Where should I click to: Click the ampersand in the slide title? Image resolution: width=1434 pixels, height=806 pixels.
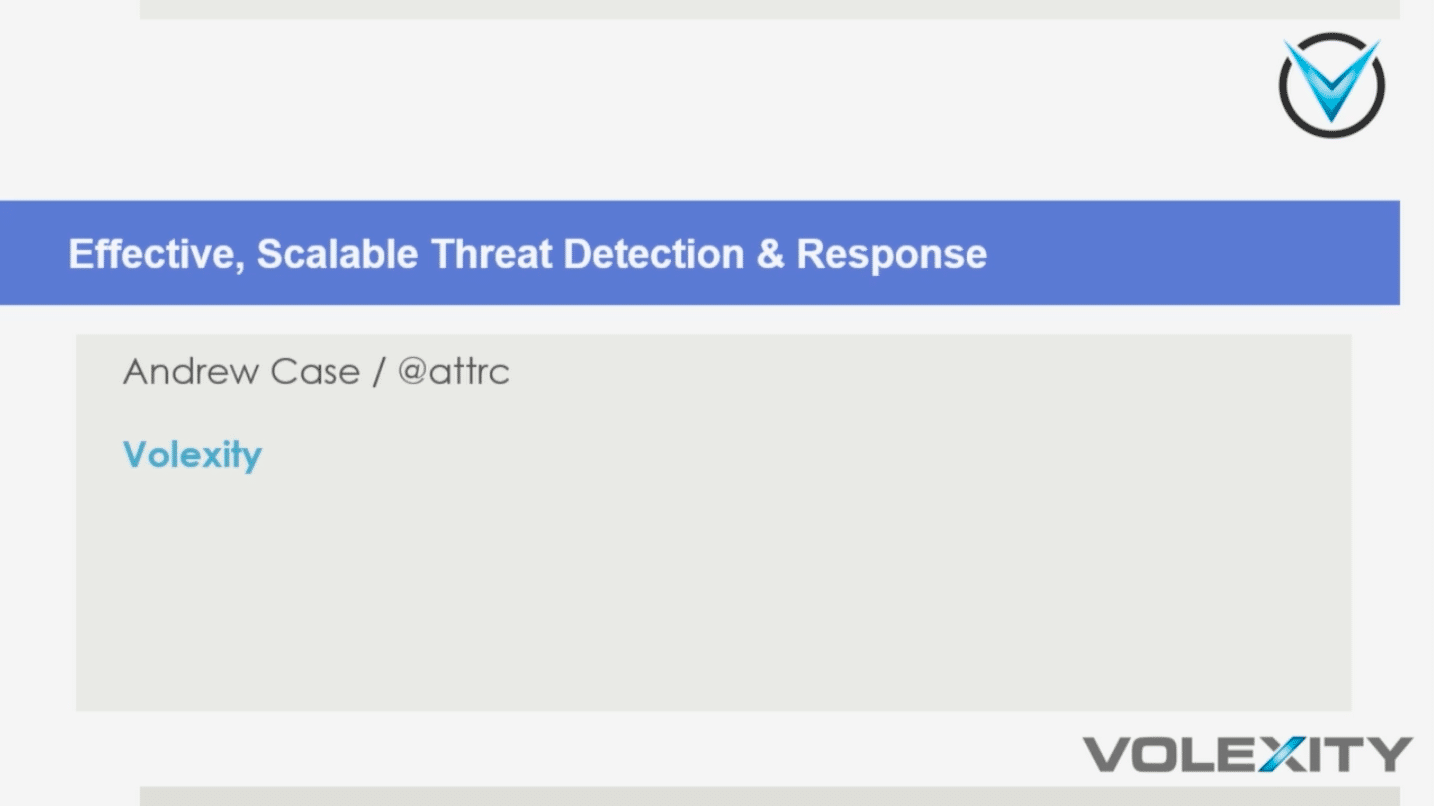click(x=770, y=254)
